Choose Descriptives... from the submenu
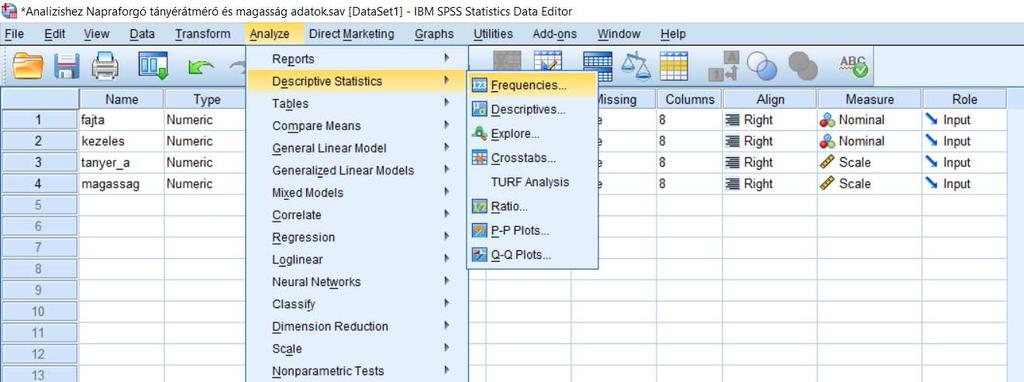 point(532,110)
